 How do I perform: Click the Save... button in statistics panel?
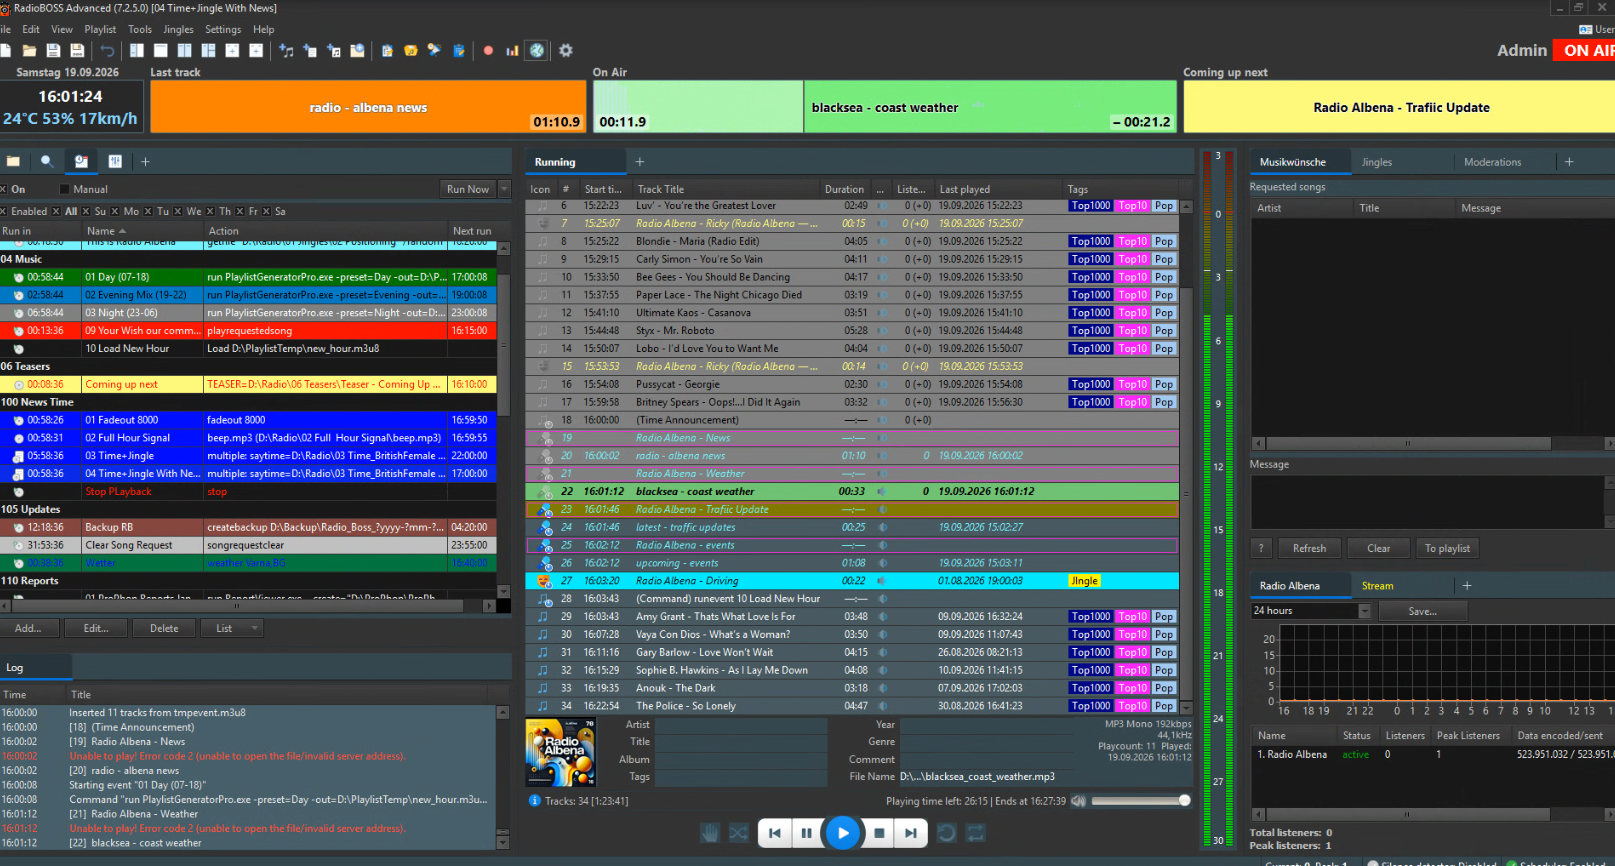click(1422, 611)
